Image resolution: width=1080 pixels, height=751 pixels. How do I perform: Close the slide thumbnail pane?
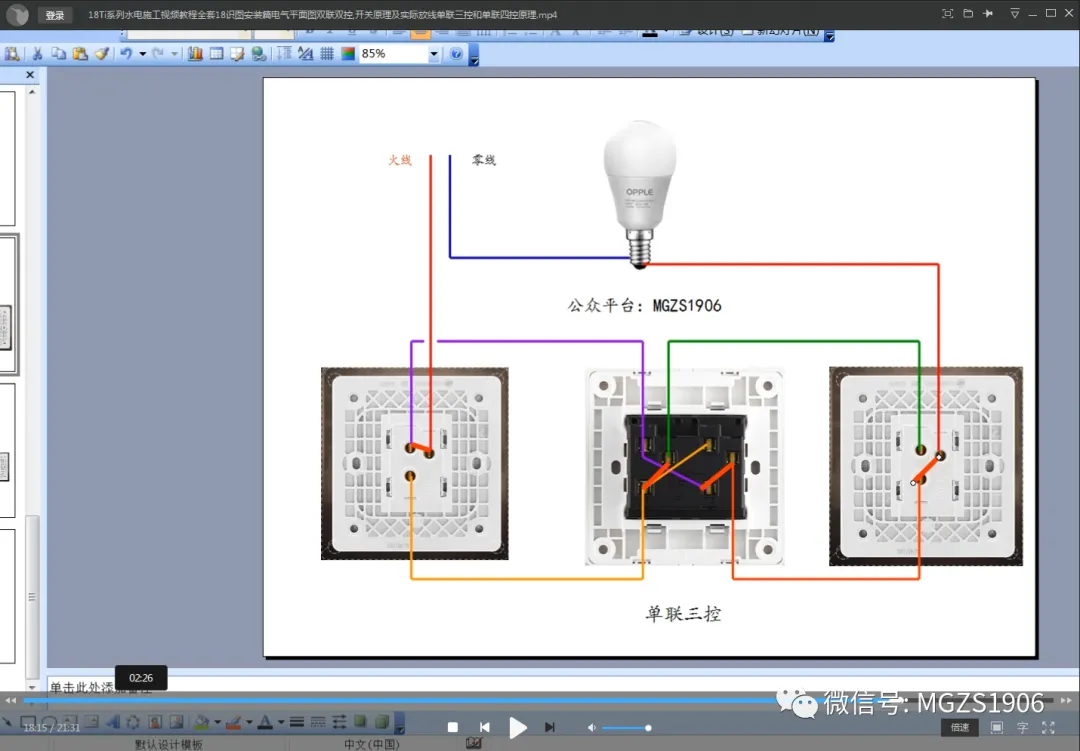click(x=30, y=74)
